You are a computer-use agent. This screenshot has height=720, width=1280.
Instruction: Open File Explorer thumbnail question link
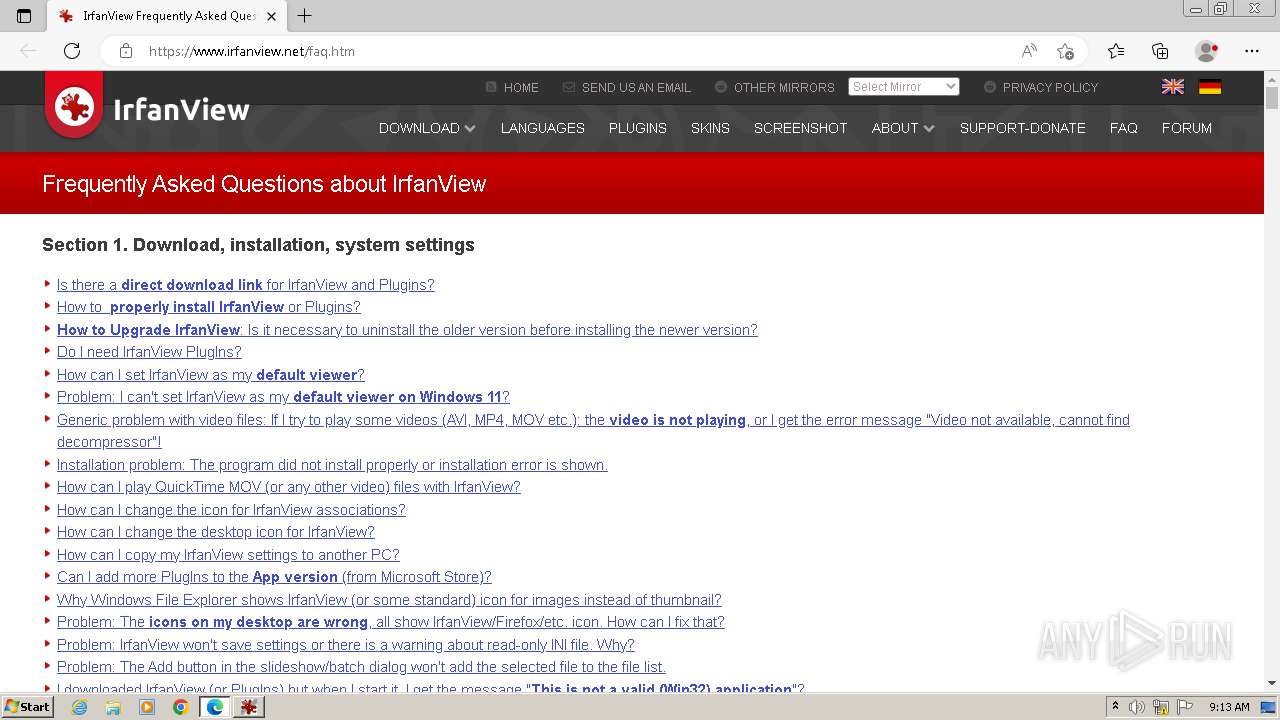389,600
